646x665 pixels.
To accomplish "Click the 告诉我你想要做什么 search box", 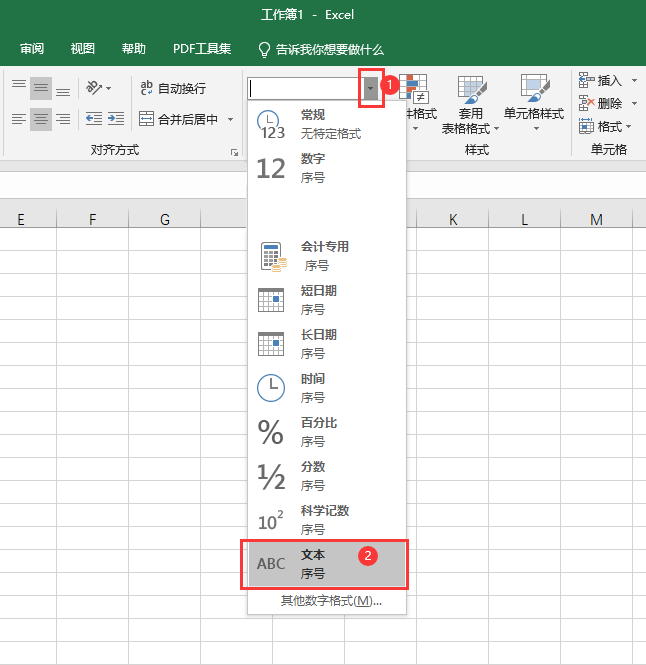I will point(330,50).
